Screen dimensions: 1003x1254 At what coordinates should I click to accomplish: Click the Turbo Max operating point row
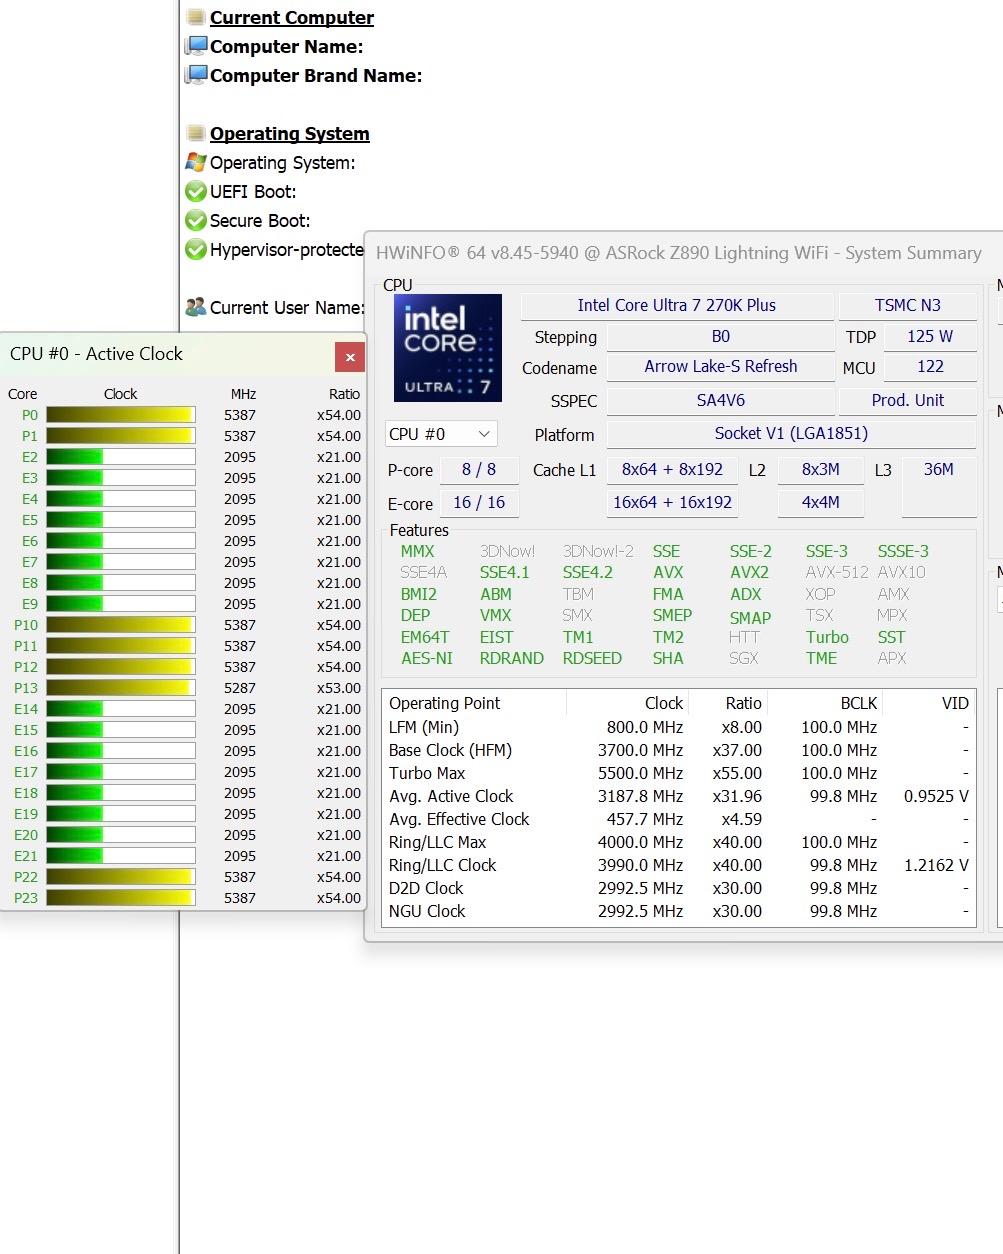(x=679, y=774)
